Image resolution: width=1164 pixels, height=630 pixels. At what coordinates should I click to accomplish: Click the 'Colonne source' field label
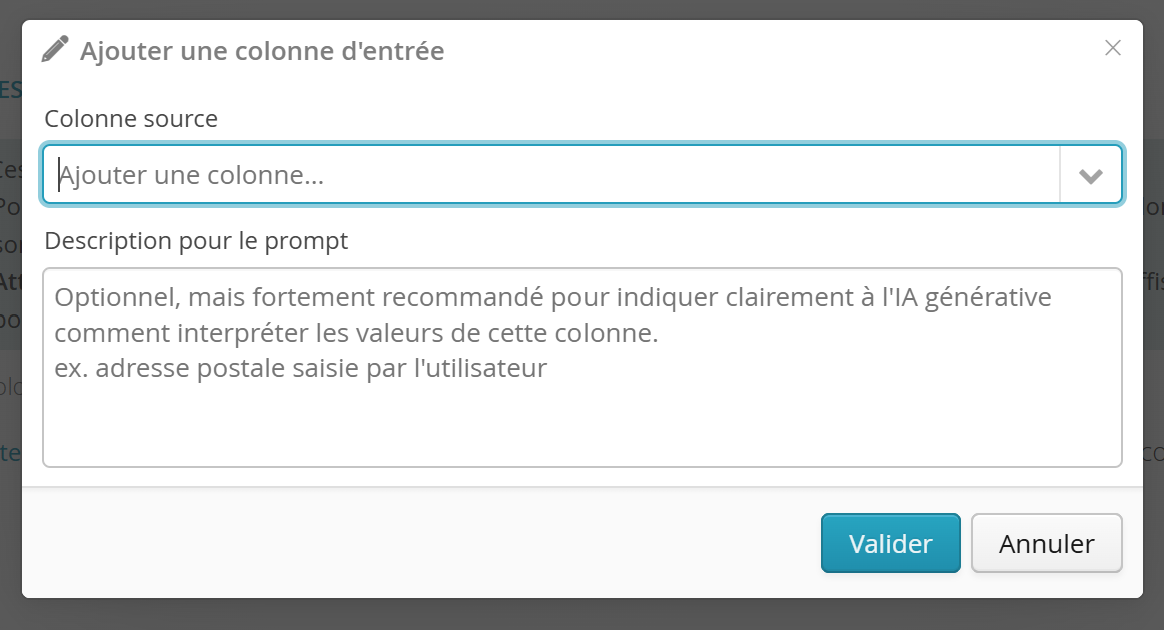point(131,119)
